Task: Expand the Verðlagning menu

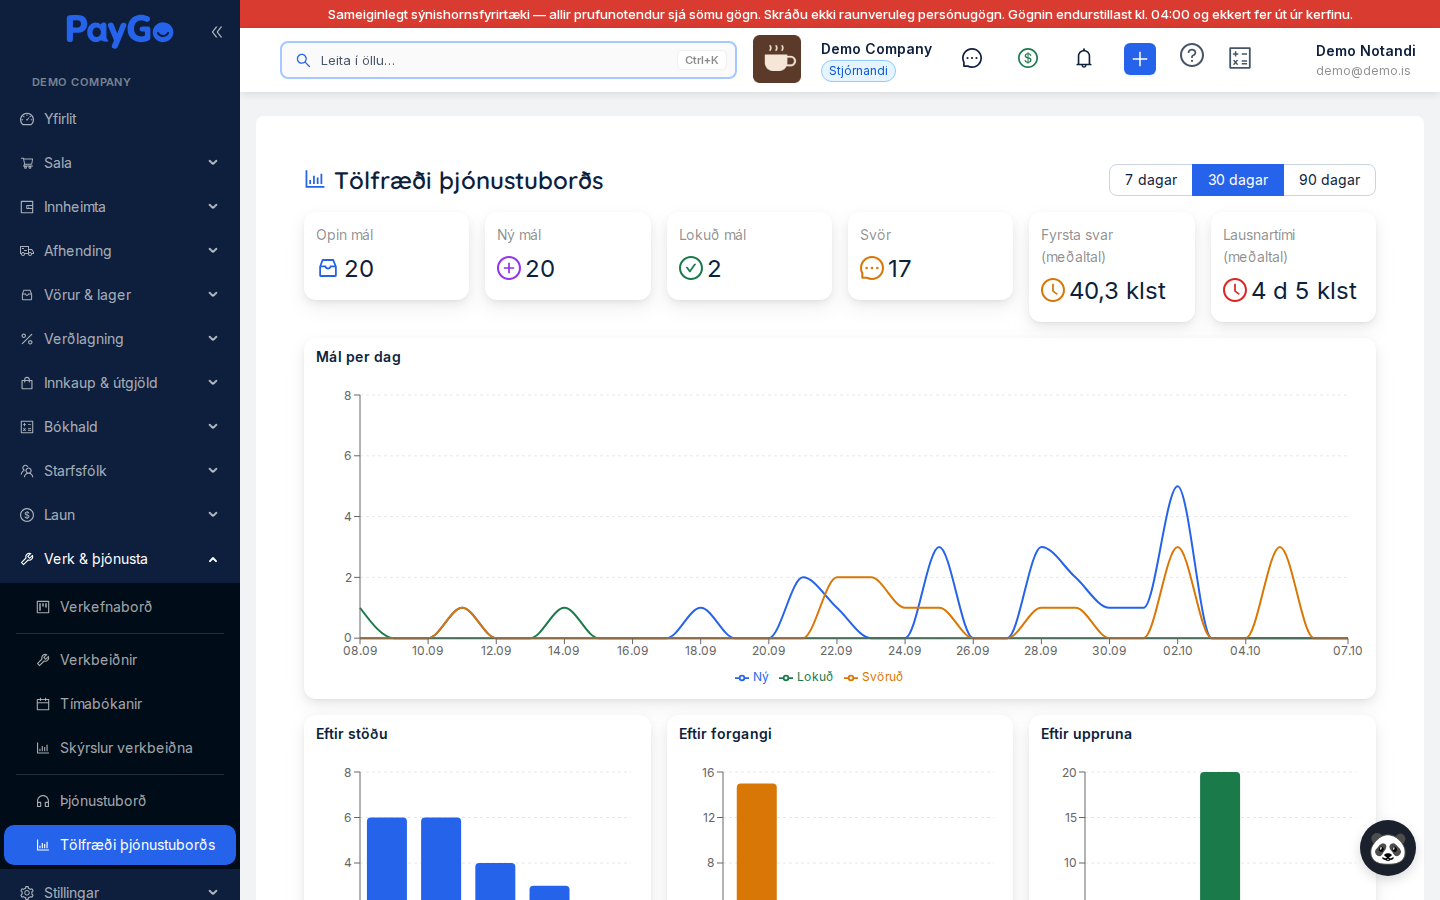Action: point(120,339)
